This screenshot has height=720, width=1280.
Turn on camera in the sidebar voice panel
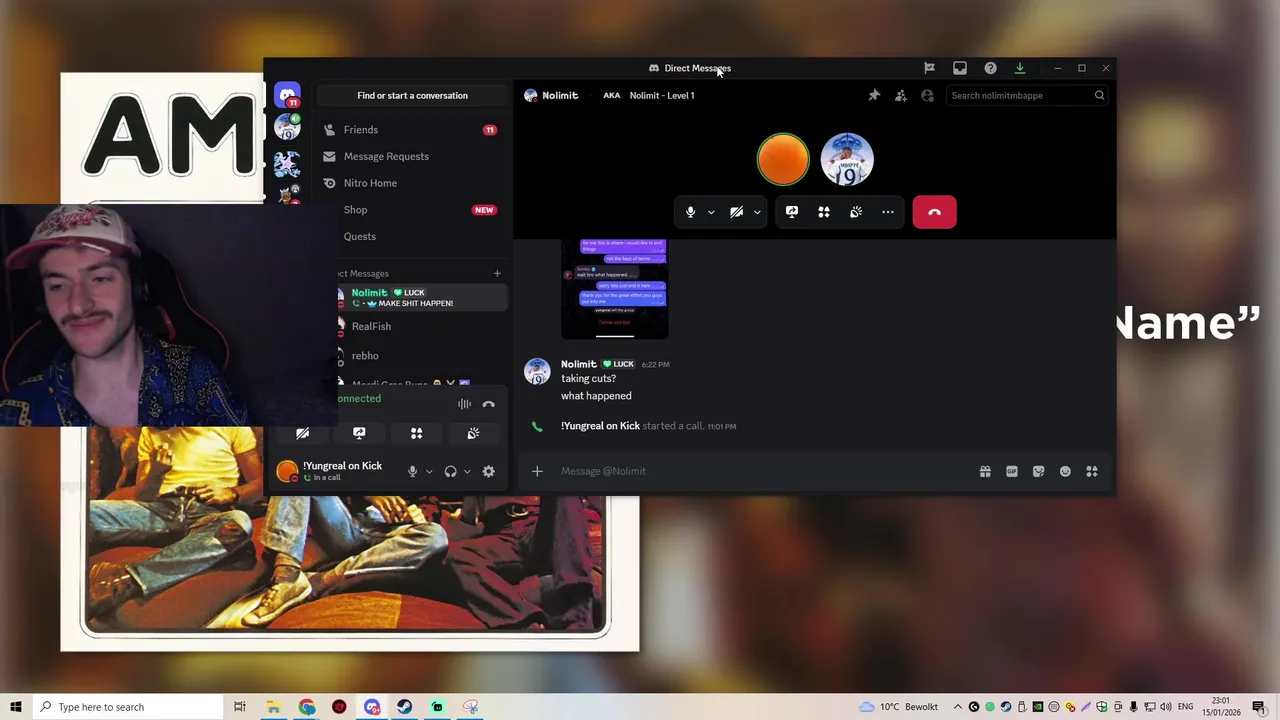point(302,433)
